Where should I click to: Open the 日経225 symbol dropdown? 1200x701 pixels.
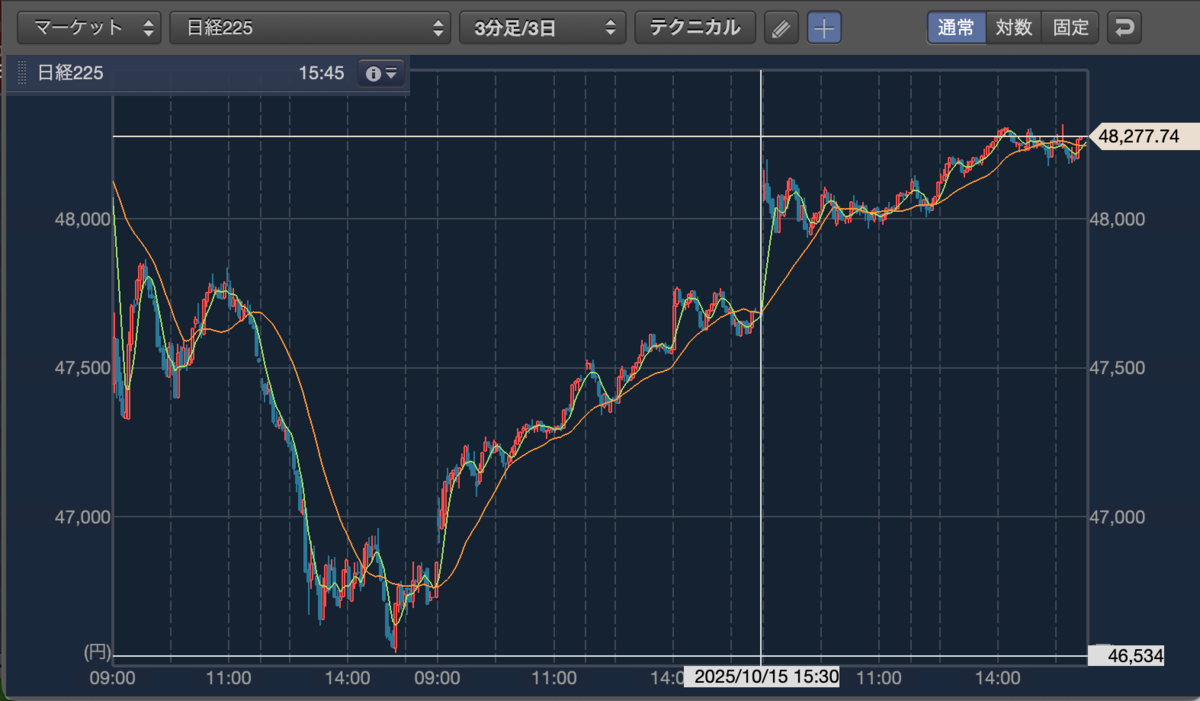click(310, 28)
